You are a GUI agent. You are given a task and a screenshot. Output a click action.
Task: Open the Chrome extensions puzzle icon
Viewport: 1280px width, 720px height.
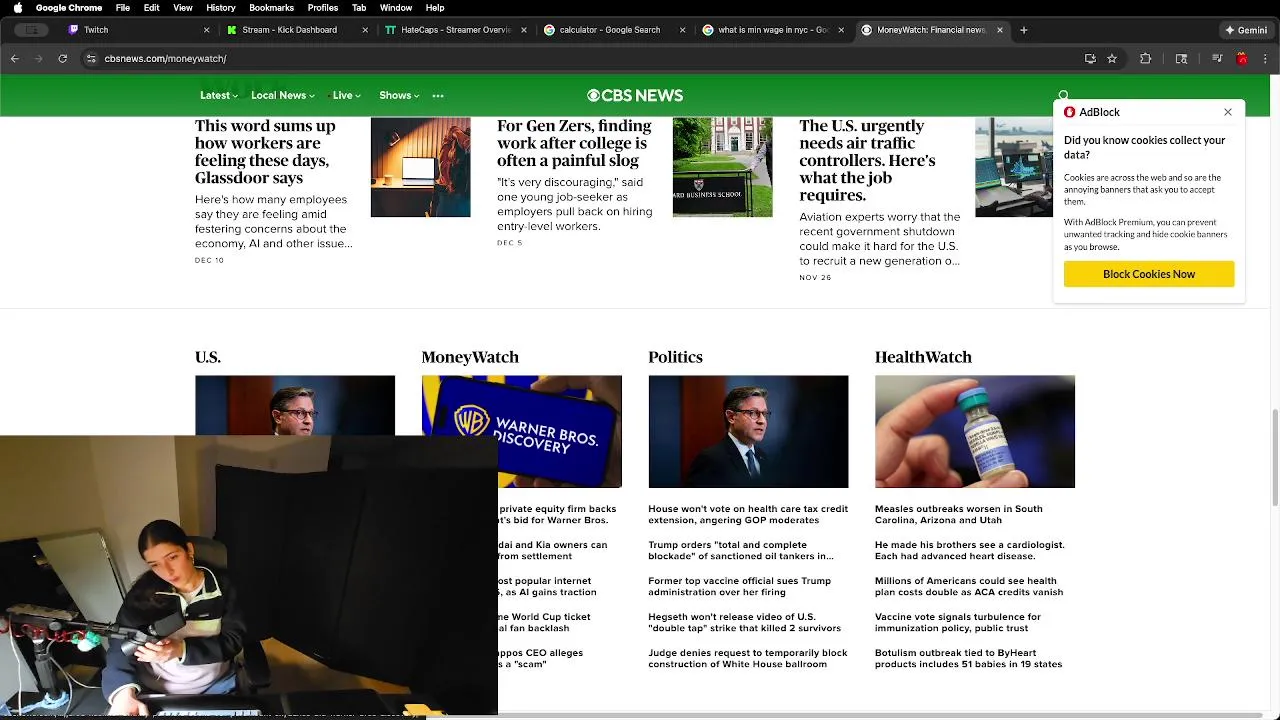[1146, 59]
